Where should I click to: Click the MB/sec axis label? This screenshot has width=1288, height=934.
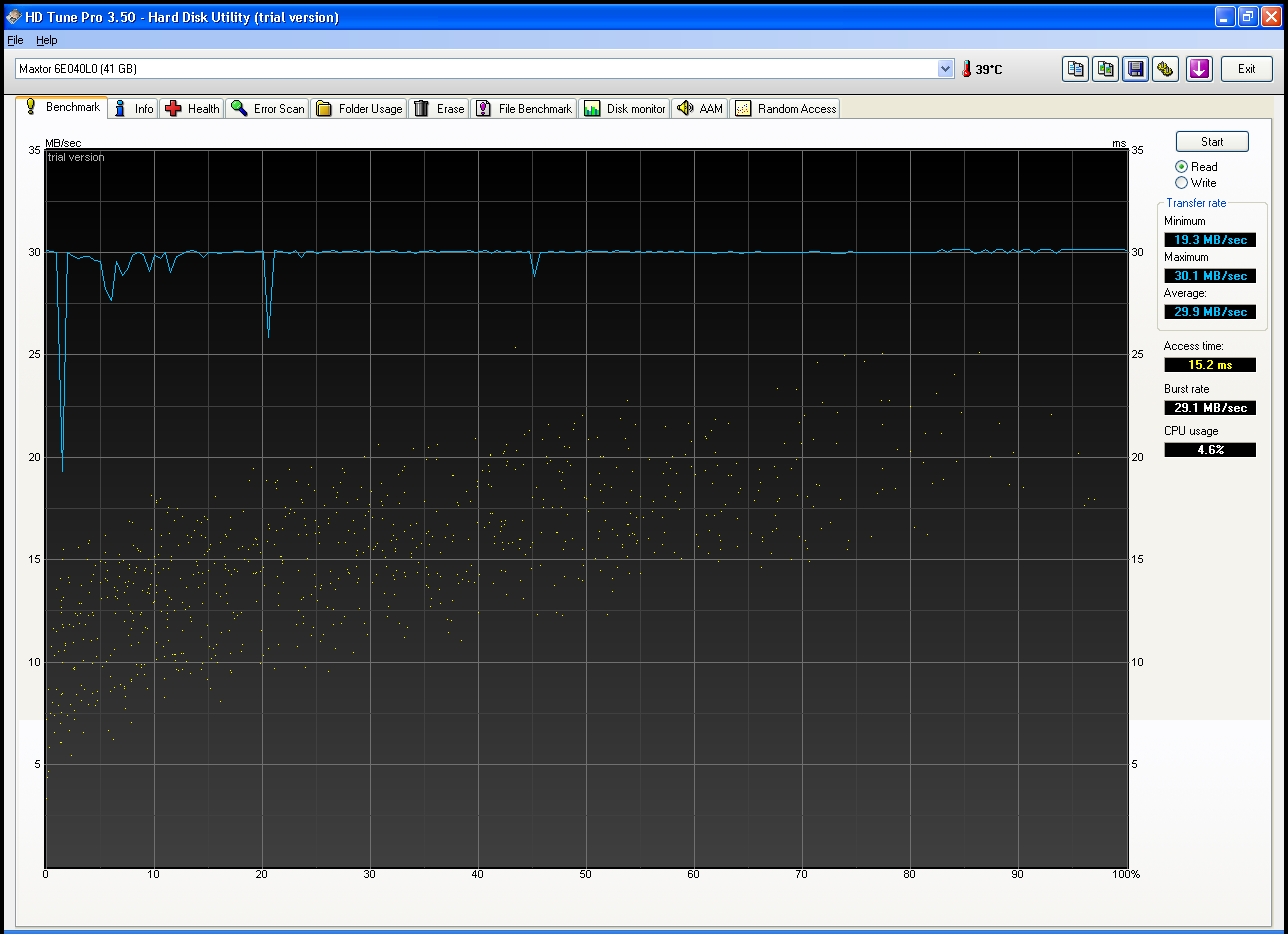[x=63, y=143]
